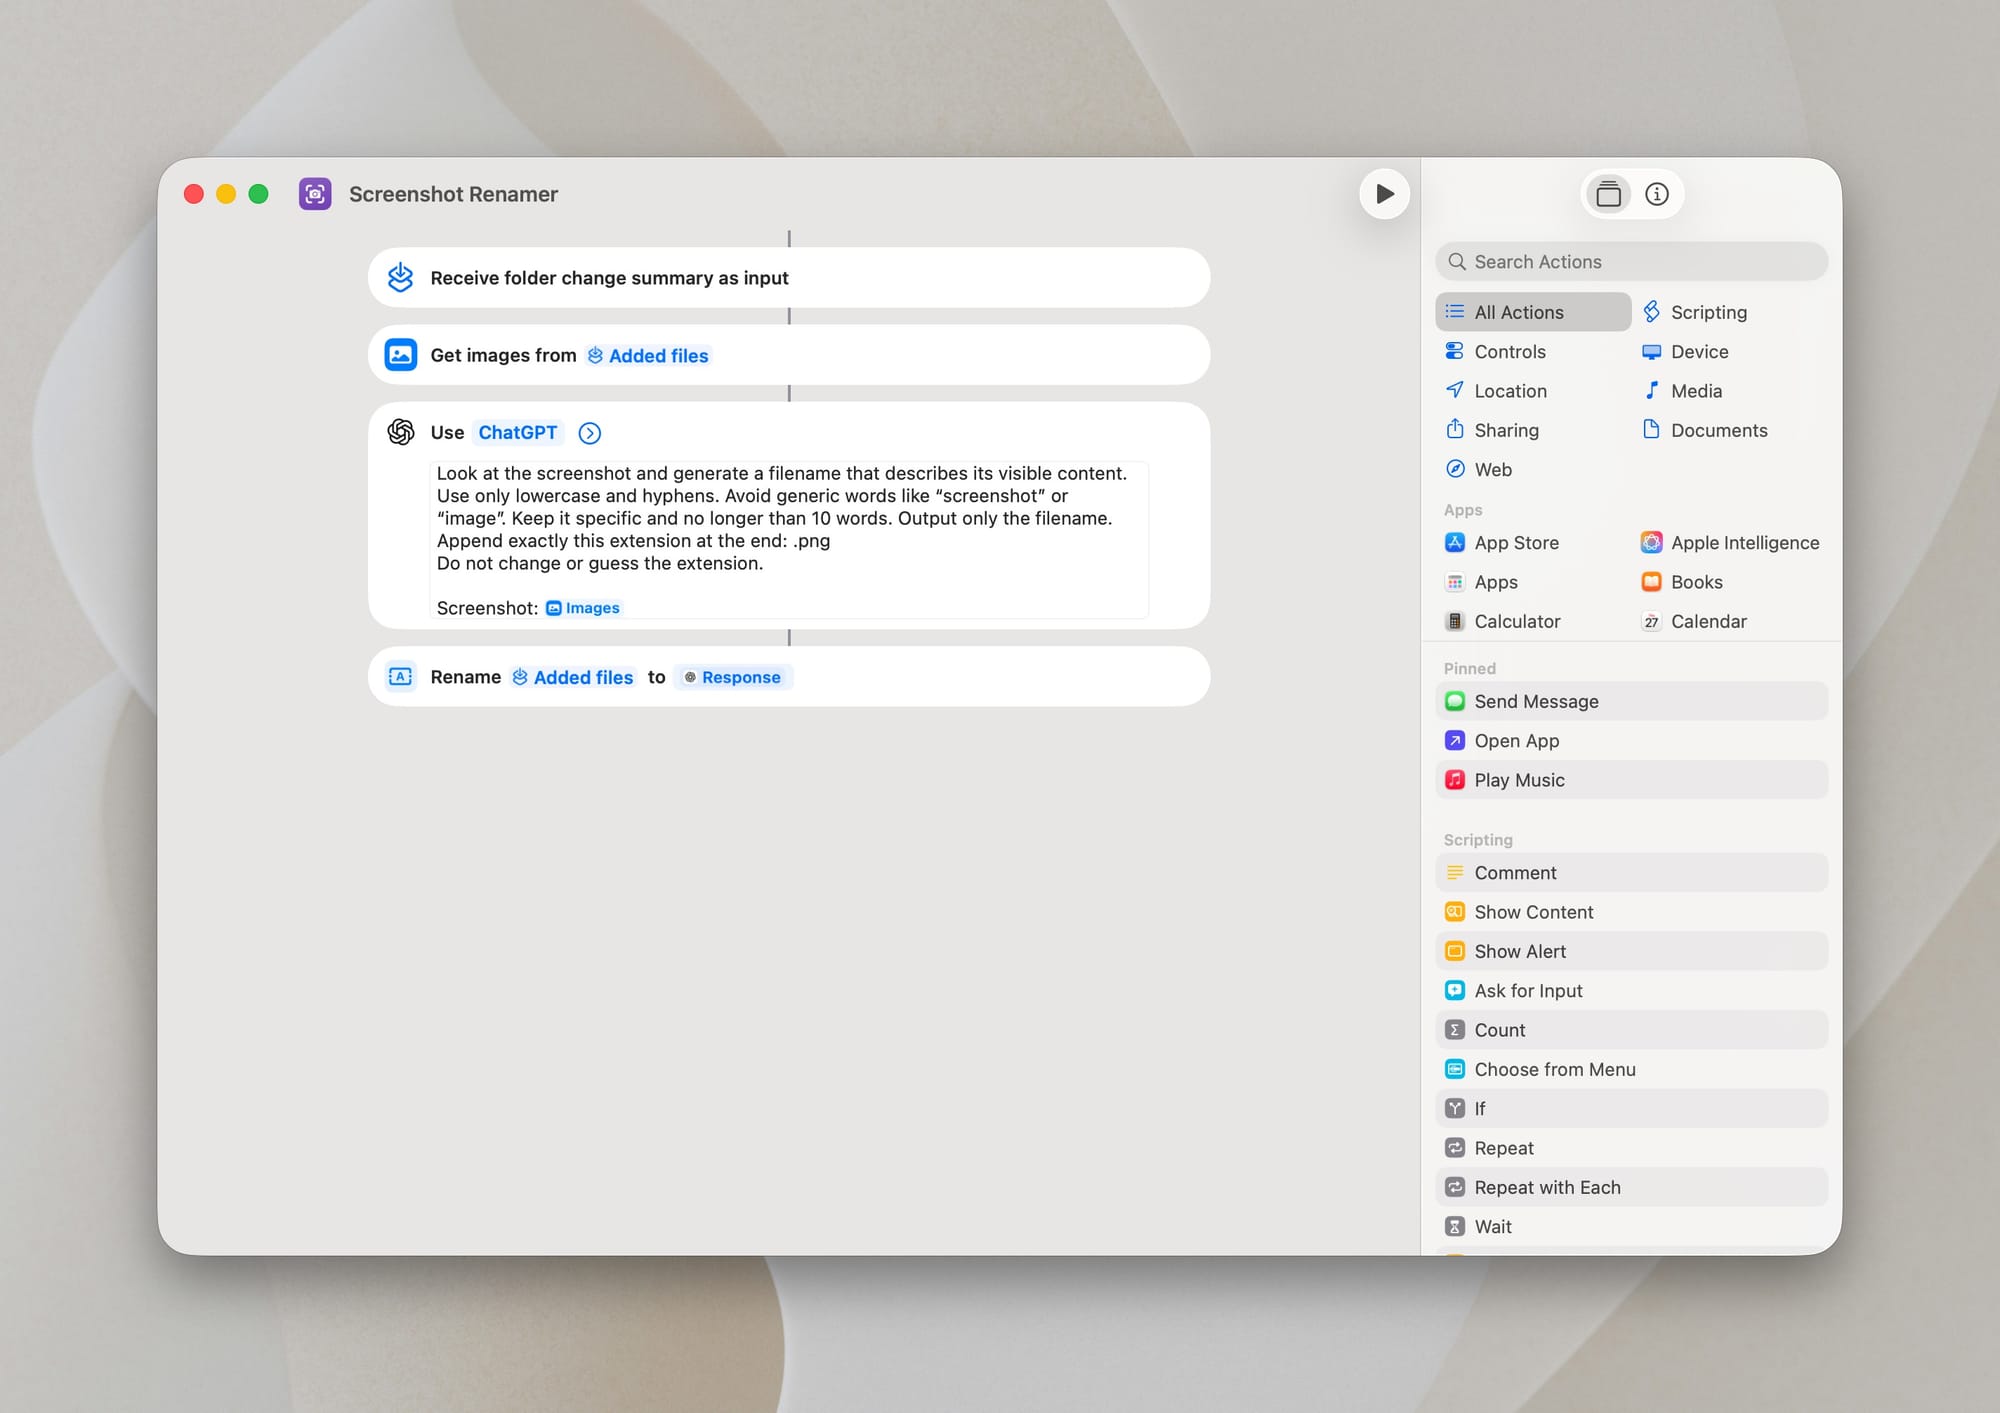Click the Images variable in the prompt

pyautogui.click(x=582, y=607)
